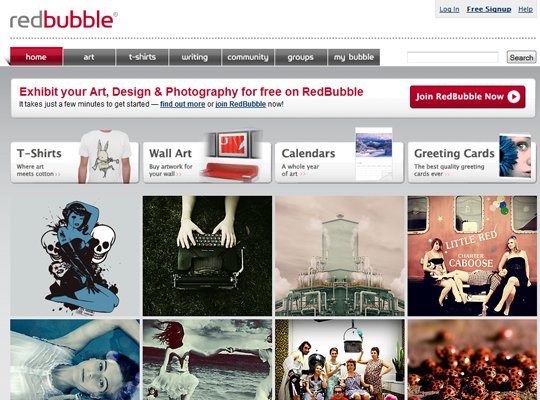This screenshot has width=540, height=400.
Task: Open the find out more link
Action: coord(183,104)
